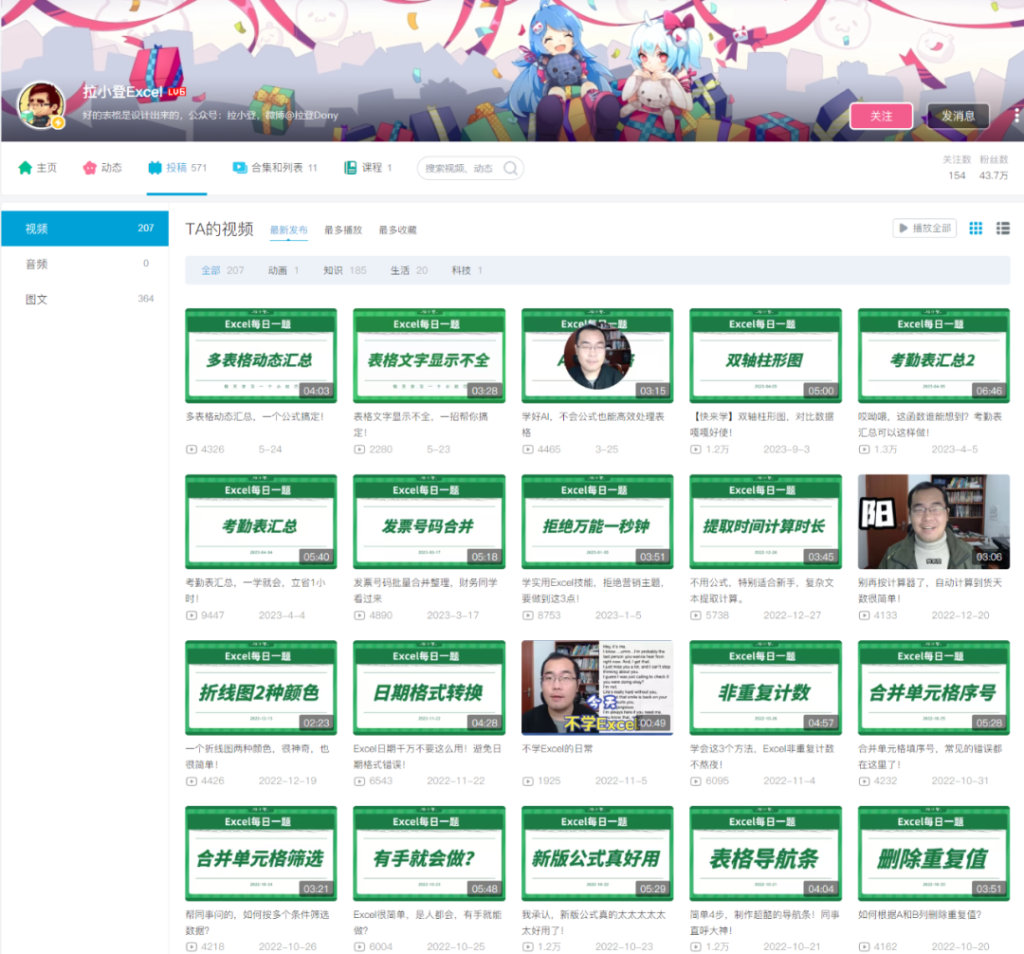Filter by 科技 category

click(x=467, y=270)
